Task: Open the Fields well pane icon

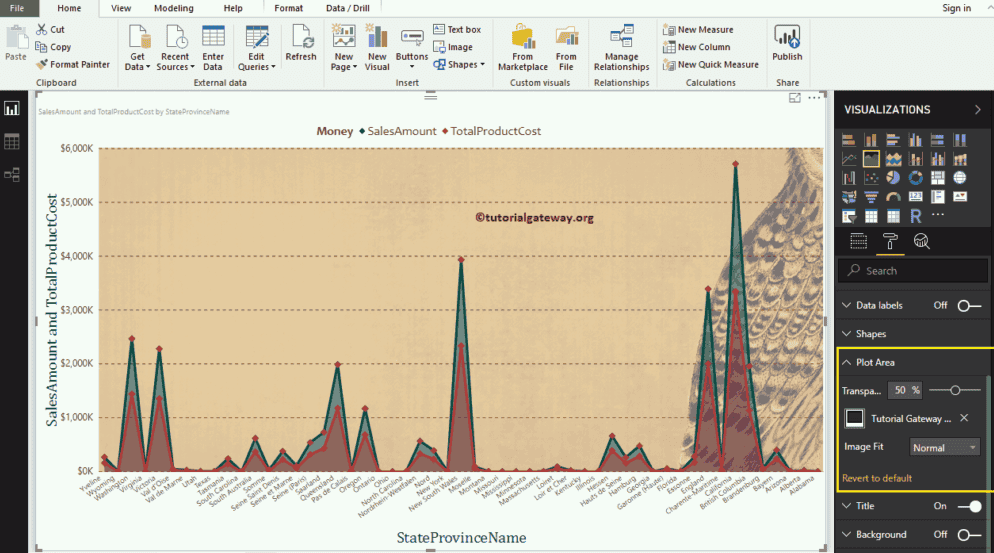Action: coord(858,241)
